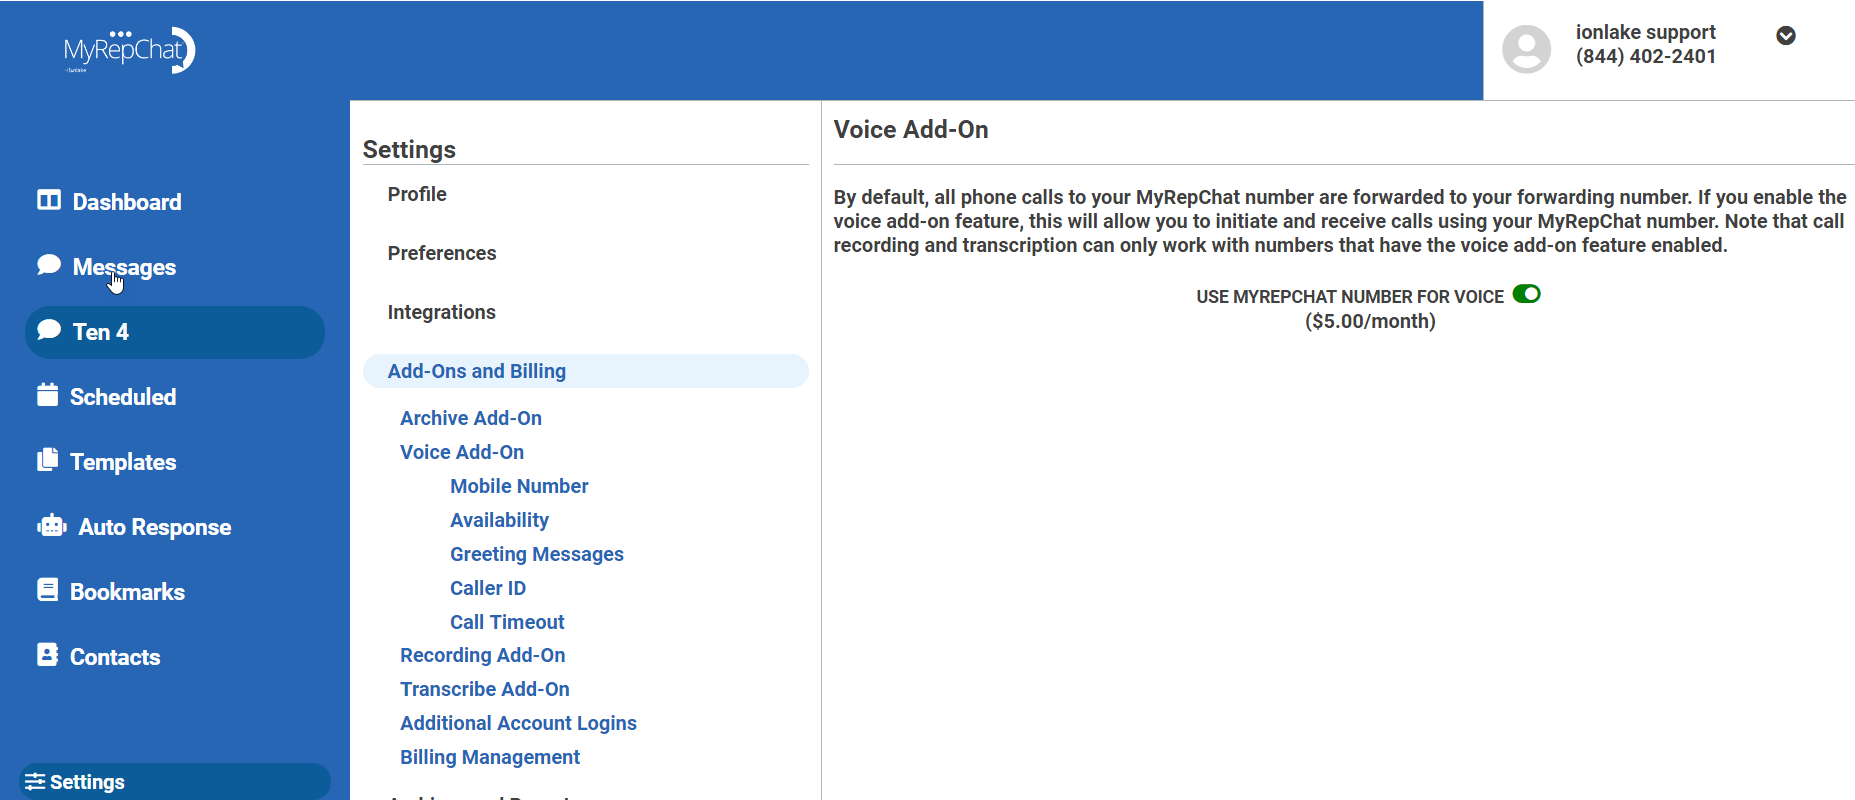
Task: Click the Settings panel heading
Action: point(409,150)
